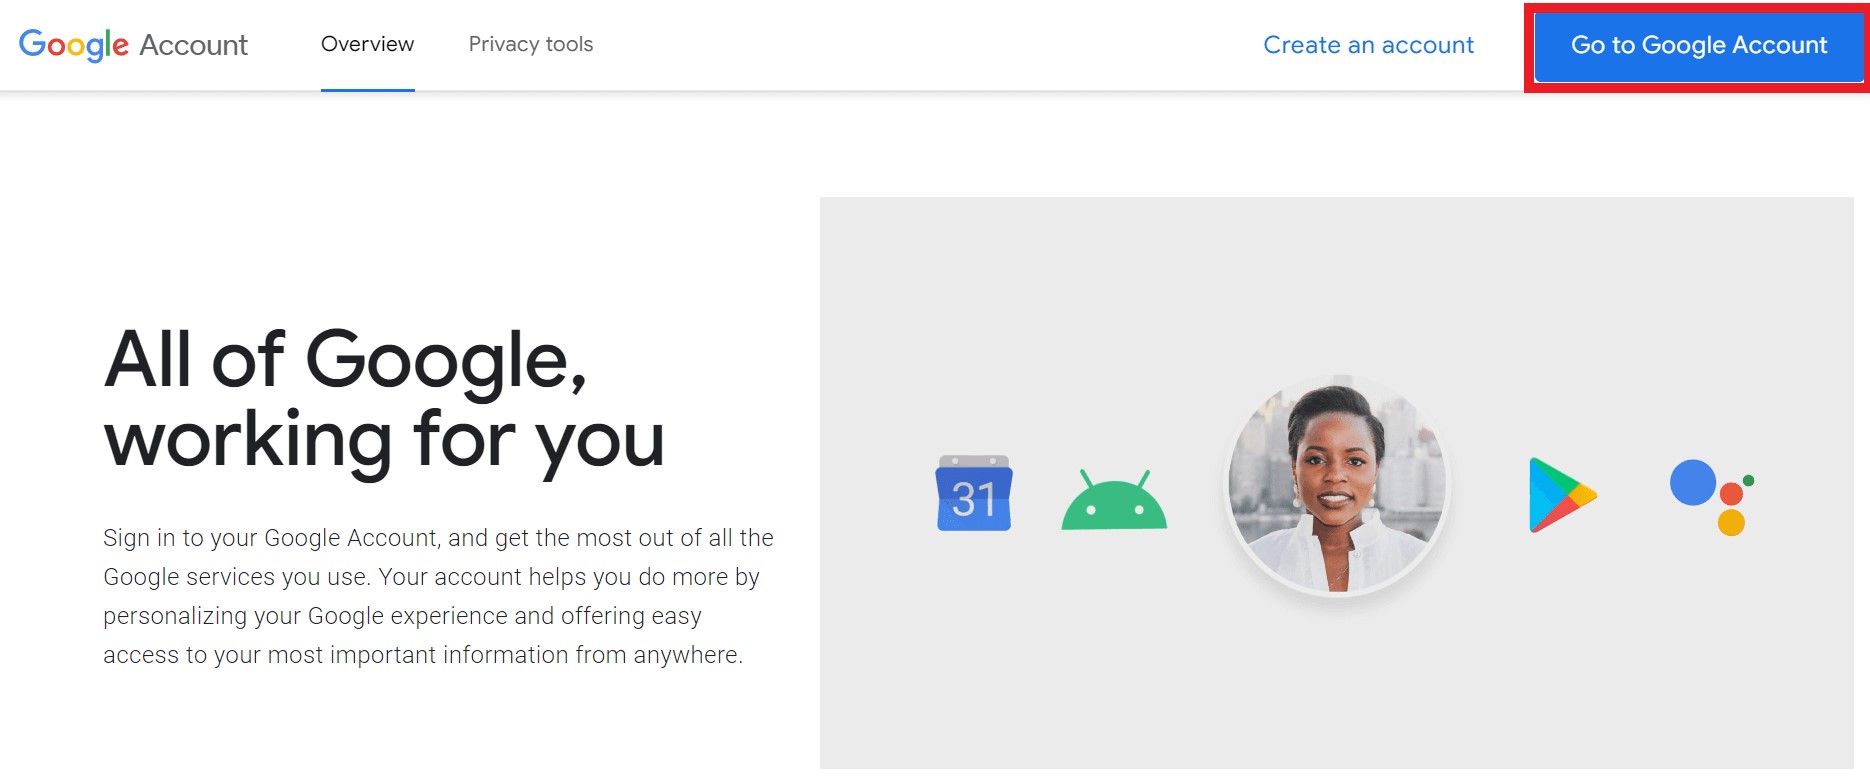Click the 'Sign in to your Google Account' paragraph

[x=438, y=596]
